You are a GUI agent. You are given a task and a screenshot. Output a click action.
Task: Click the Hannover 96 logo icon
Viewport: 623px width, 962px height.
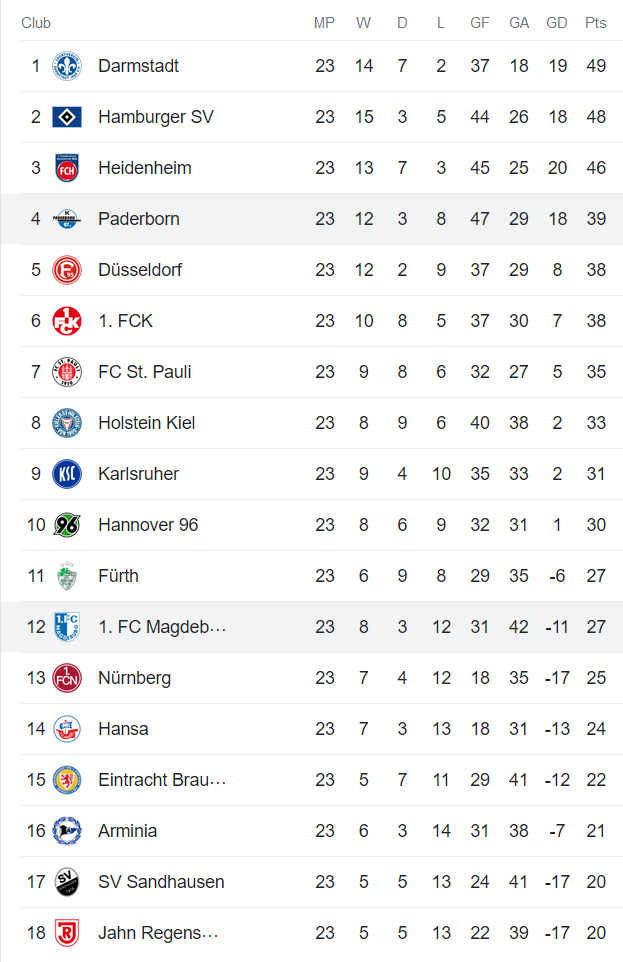point(67,525)
